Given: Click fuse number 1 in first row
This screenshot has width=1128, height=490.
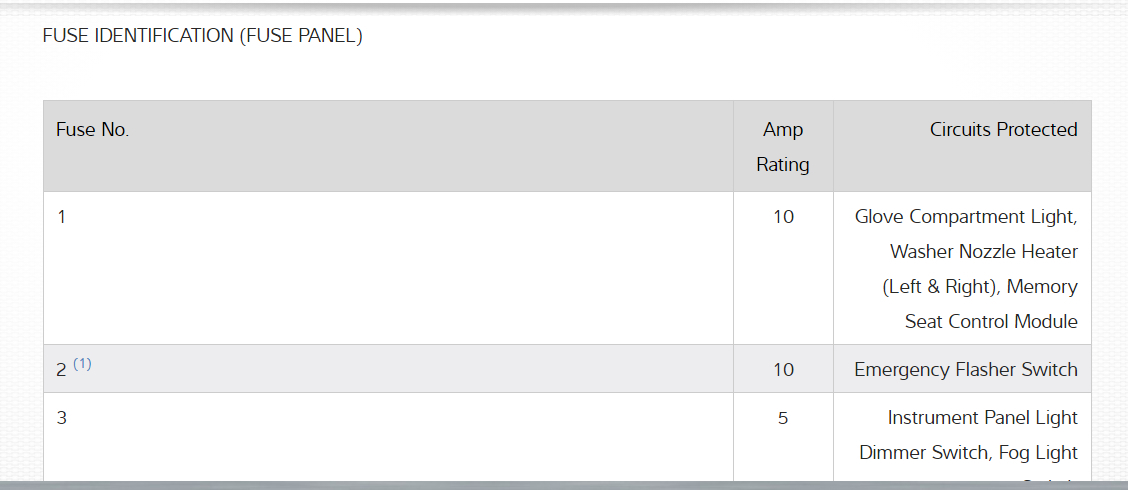Looking at the screenshot, I should click(62, 216).
